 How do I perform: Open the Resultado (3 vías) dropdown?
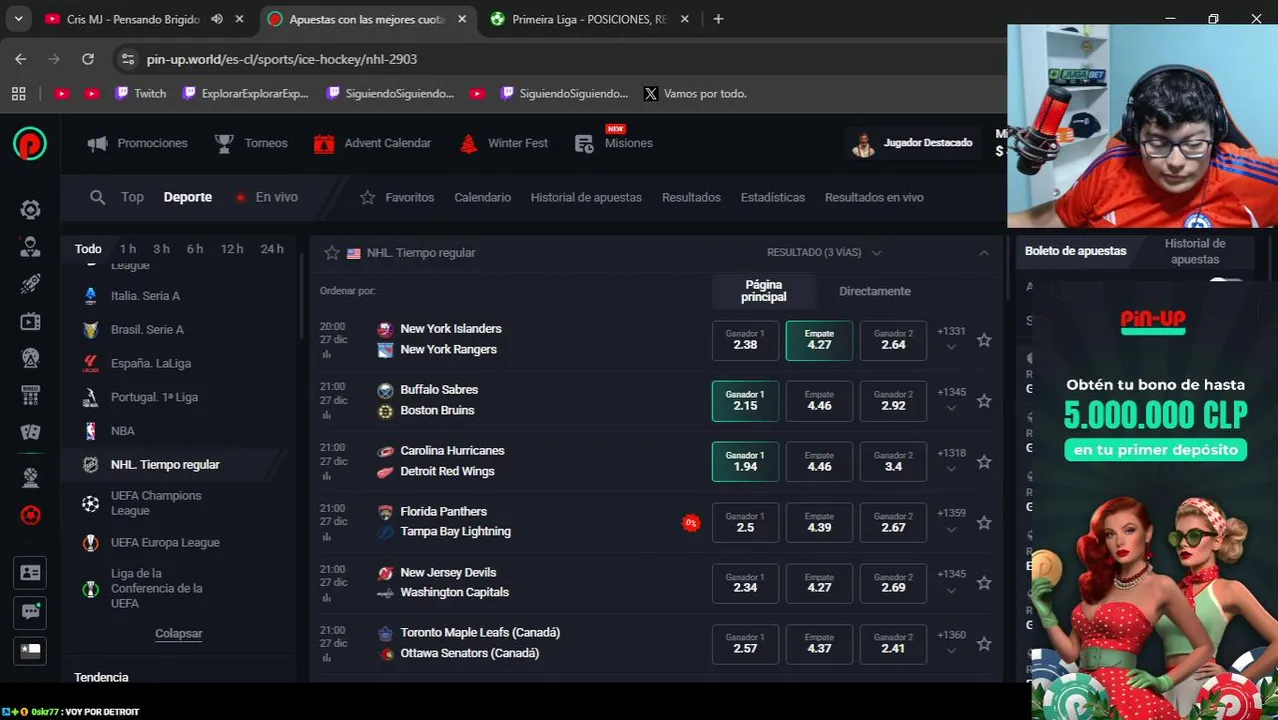pos(824,253)
